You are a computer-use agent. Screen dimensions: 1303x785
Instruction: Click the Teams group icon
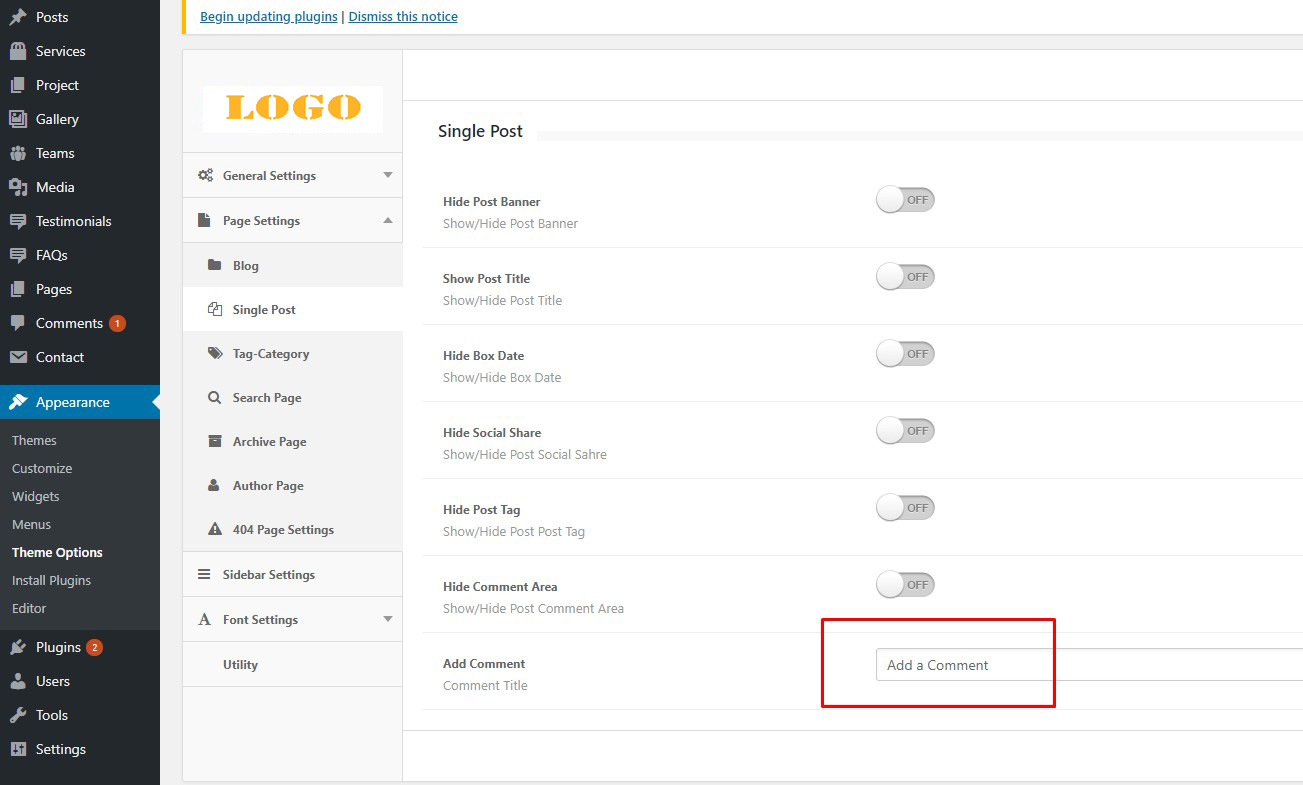(18, 153)
